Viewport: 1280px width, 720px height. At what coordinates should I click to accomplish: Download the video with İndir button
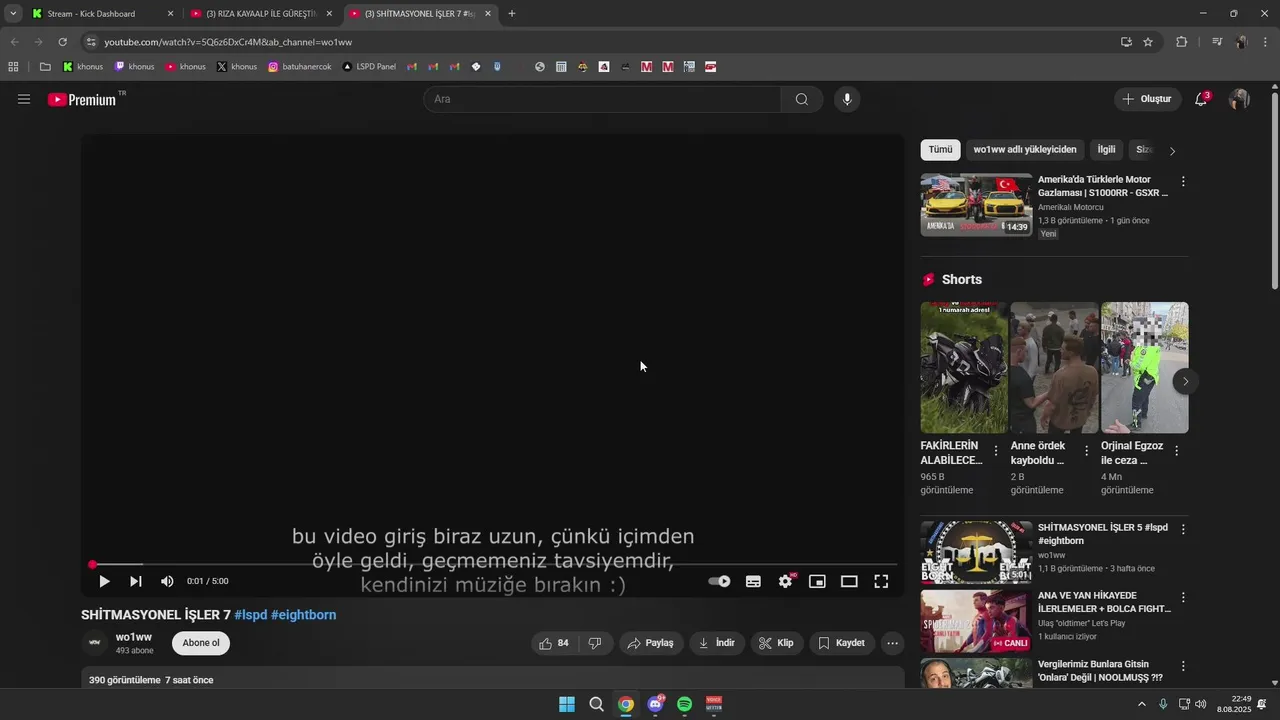pyautogui.click(x=717, y=643)
